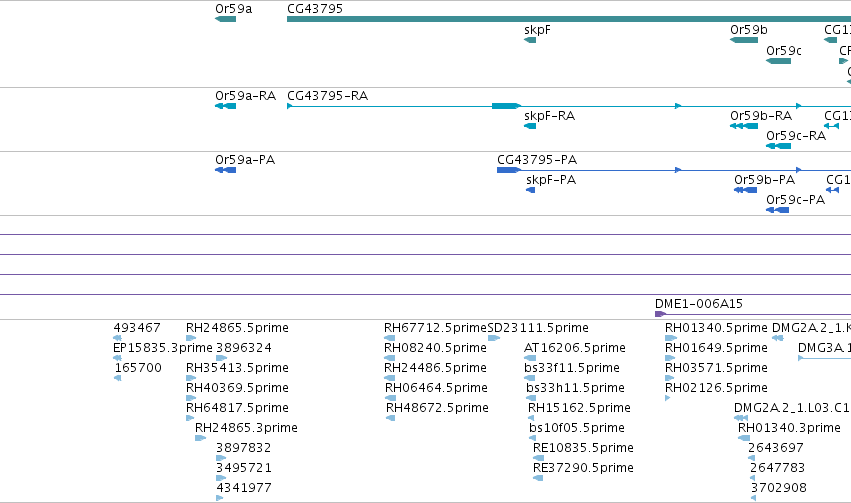This screenshot has height=503, width=851.
Task: Click the Or59c-RA transcript label
Action: [796, 136]
